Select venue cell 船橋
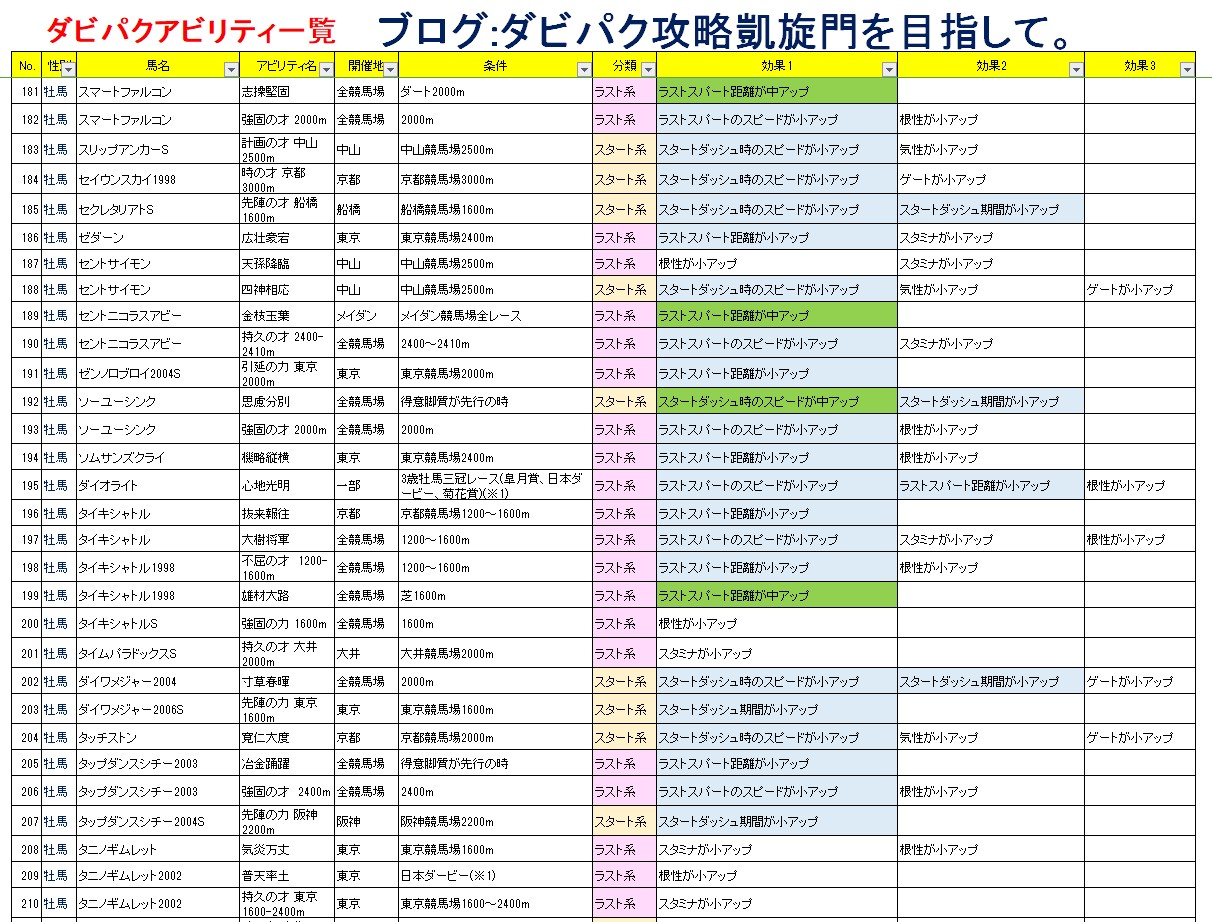The width and height of the screenshot is (1212, 922). click(366, 210)
